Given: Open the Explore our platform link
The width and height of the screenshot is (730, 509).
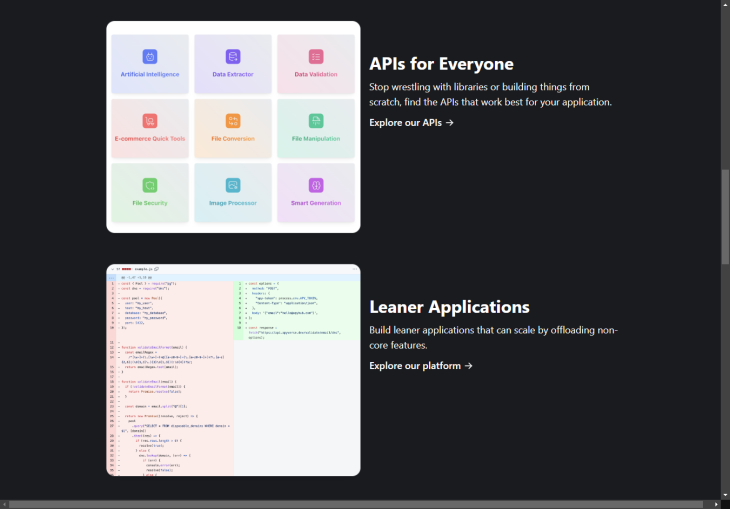Looking at the screenshot, I should [x=420, y=366].
